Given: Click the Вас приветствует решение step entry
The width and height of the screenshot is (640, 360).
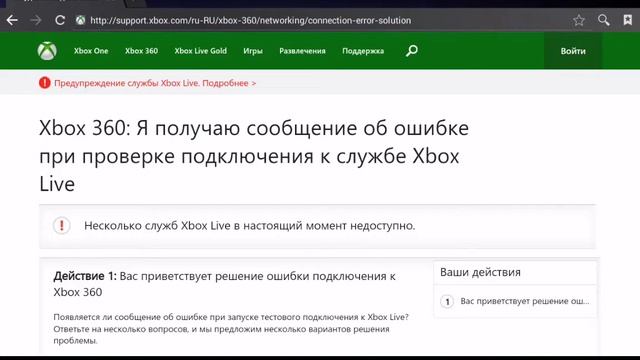Looking at the screenshot, I should click(524, 301).
